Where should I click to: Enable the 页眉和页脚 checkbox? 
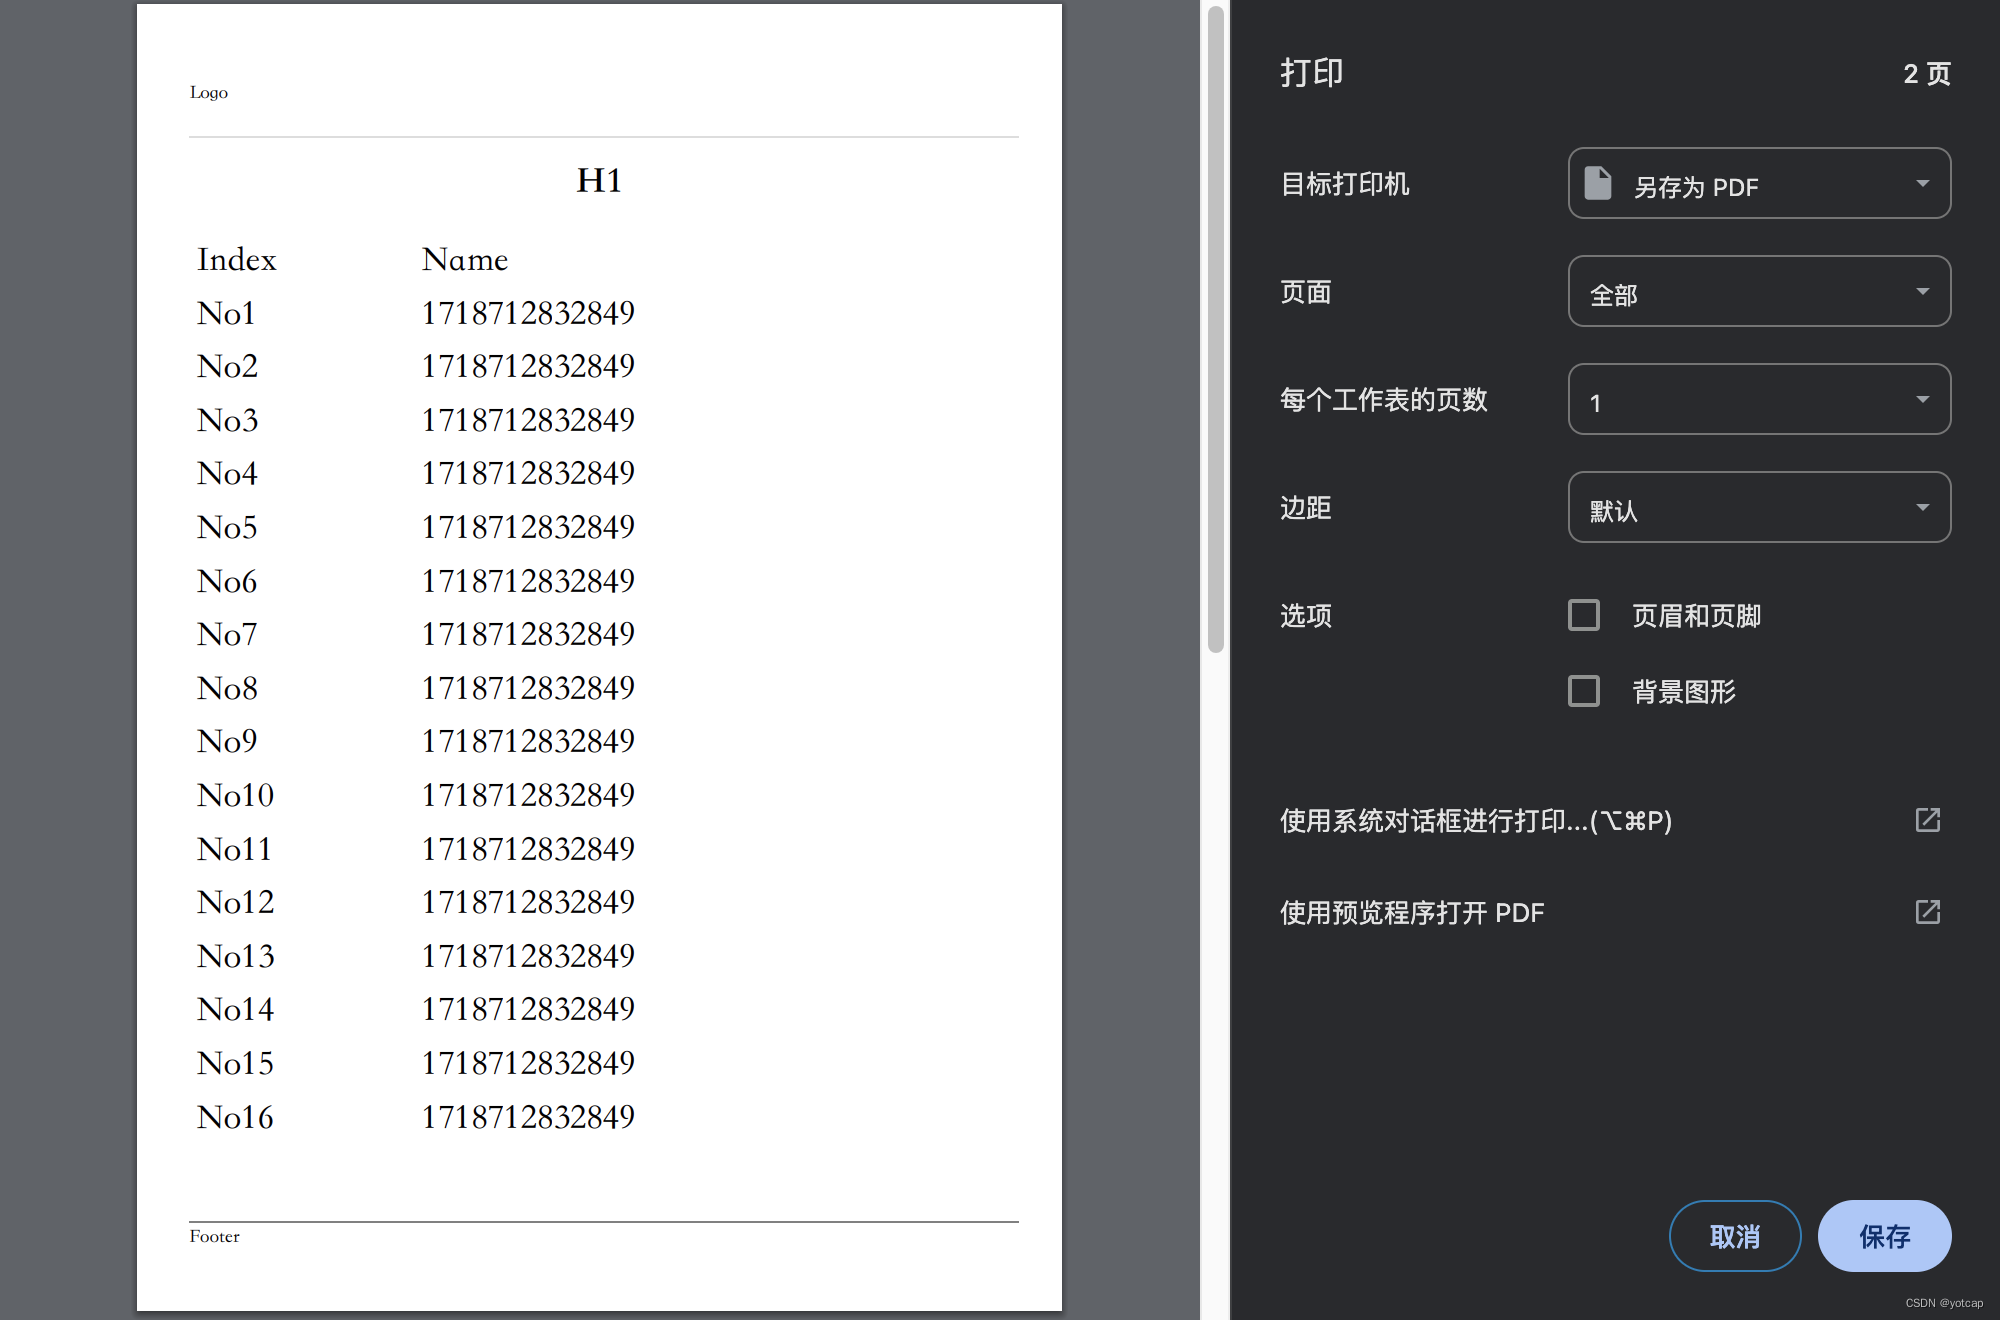(x=1584, y=615)
